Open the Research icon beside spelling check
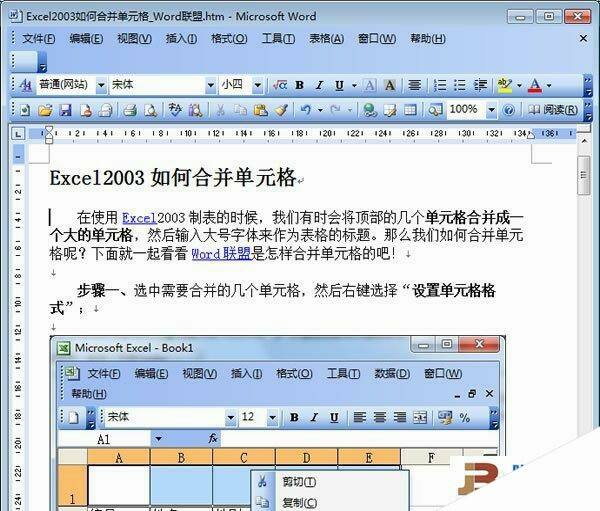Screen dimensions: 600x511 click(x=196, y=111)
